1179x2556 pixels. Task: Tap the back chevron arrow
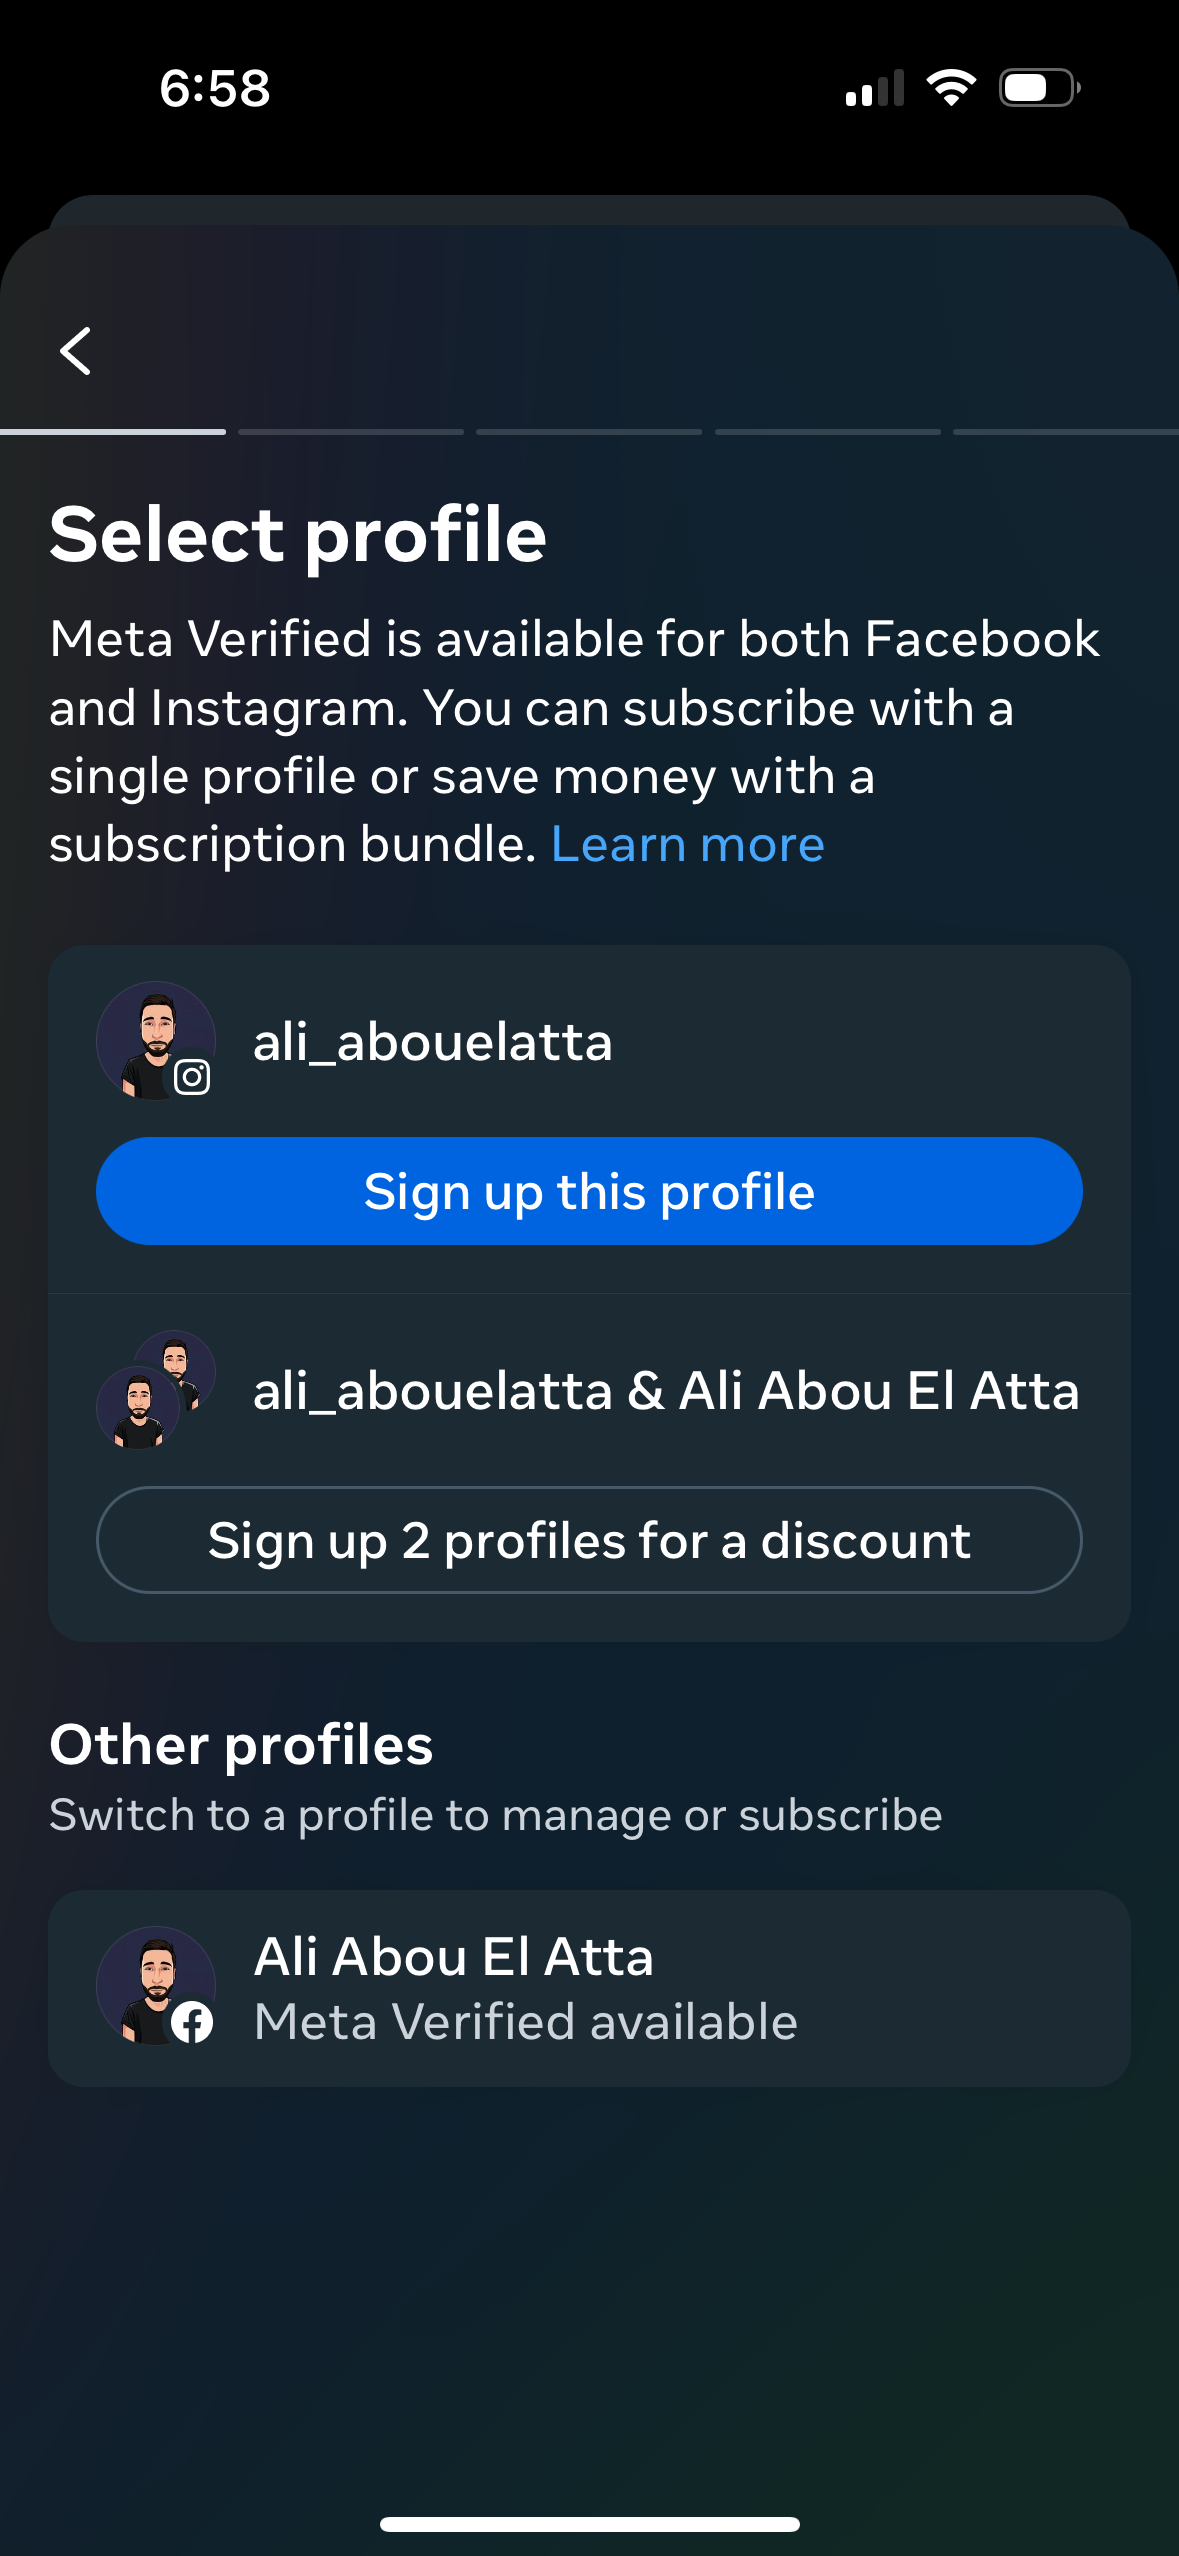click(x=76, y=351)
